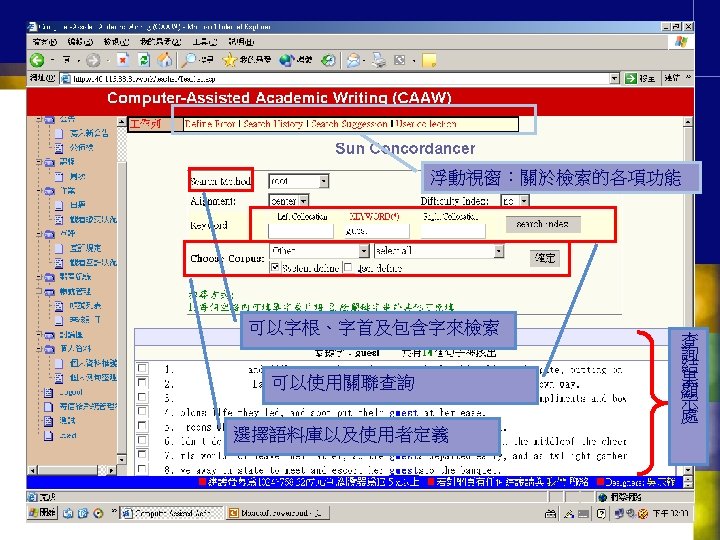Open the 工具(T) Tools menu
Viewport: 720px width, 540px height.
[205, 42]
